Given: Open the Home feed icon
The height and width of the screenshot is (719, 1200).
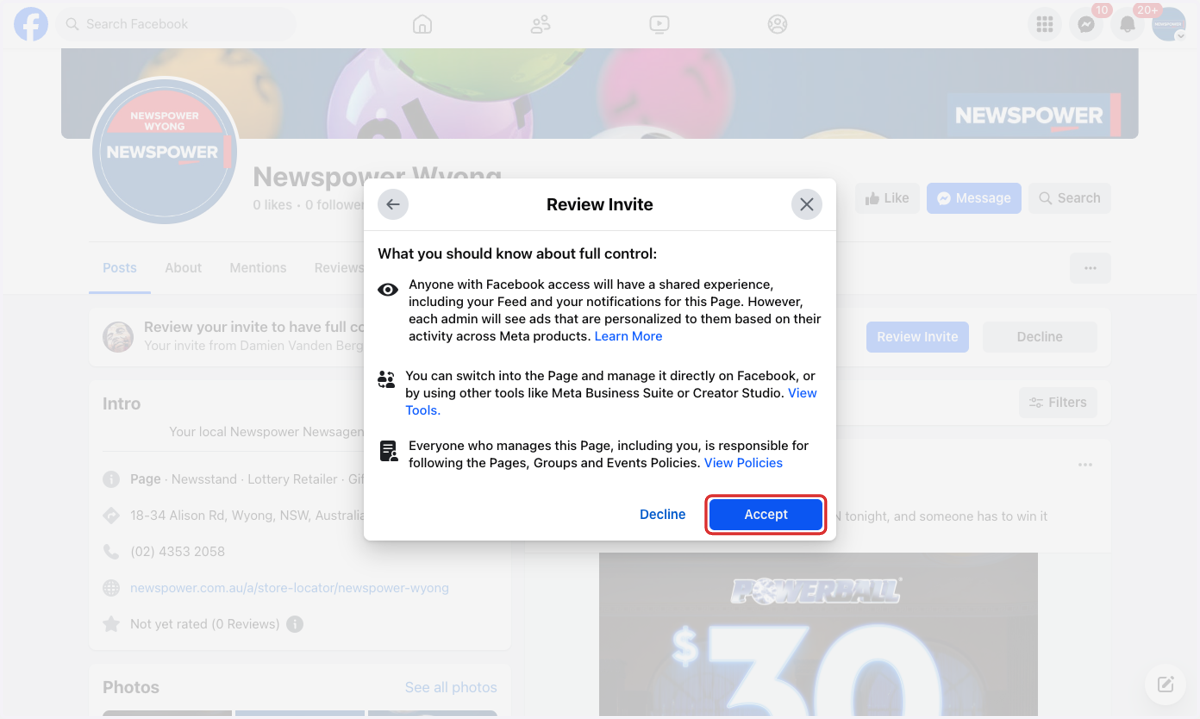Looking at the screenshot, I should (422, 24).
